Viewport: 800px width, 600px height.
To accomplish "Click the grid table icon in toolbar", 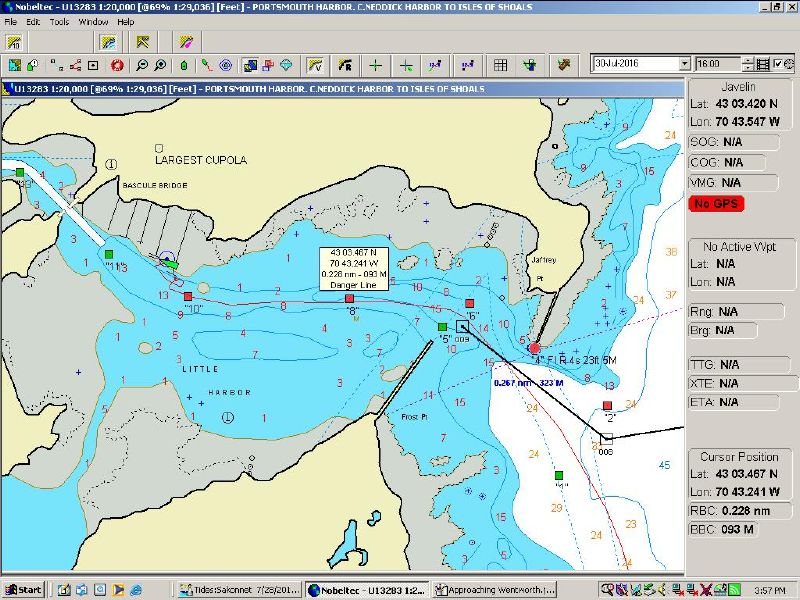I will (x=500, y=65).
